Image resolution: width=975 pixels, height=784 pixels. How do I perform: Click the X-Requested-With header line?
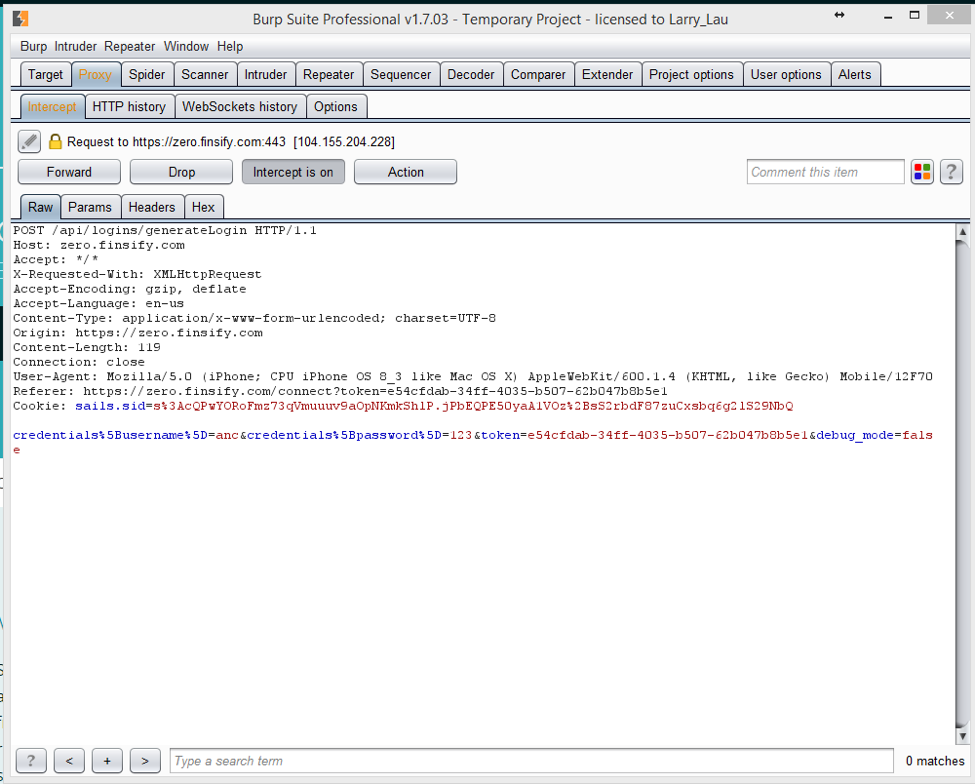(137, 274)
